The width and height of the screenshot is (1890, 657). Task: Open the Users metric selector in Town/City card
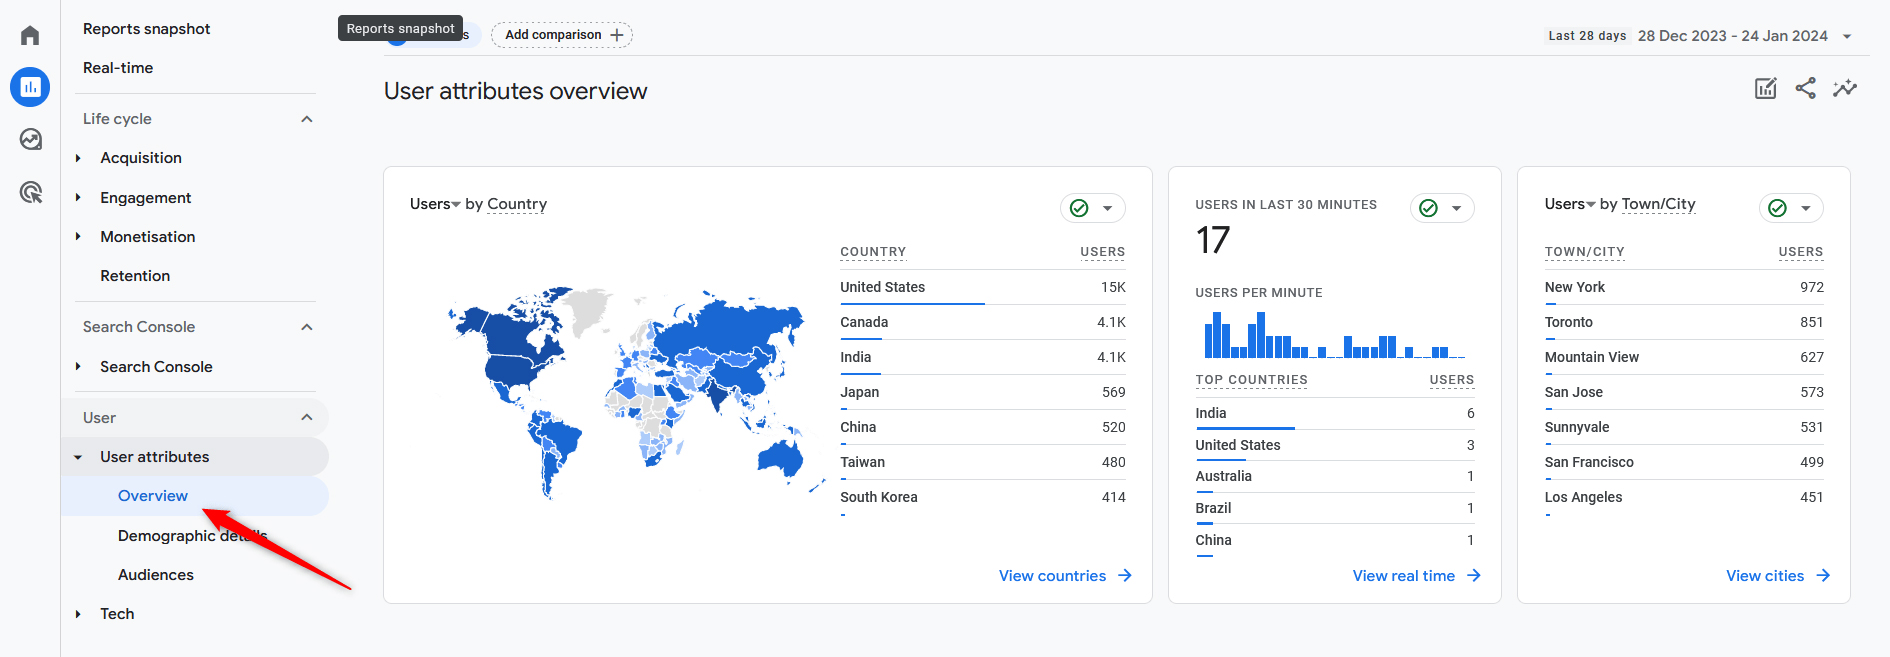point(1570,204)
